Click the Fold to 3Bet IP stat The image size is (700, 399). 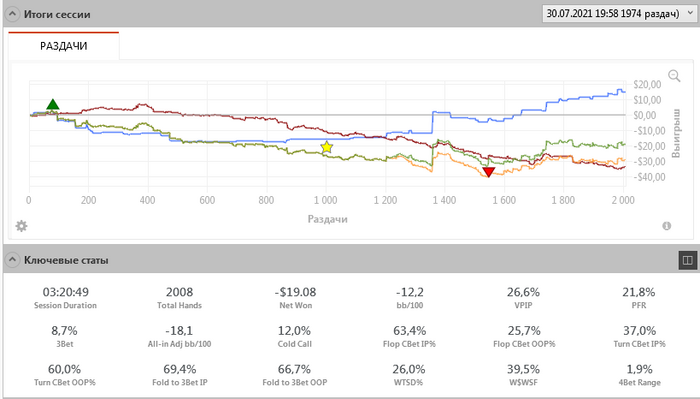point(179,375)
